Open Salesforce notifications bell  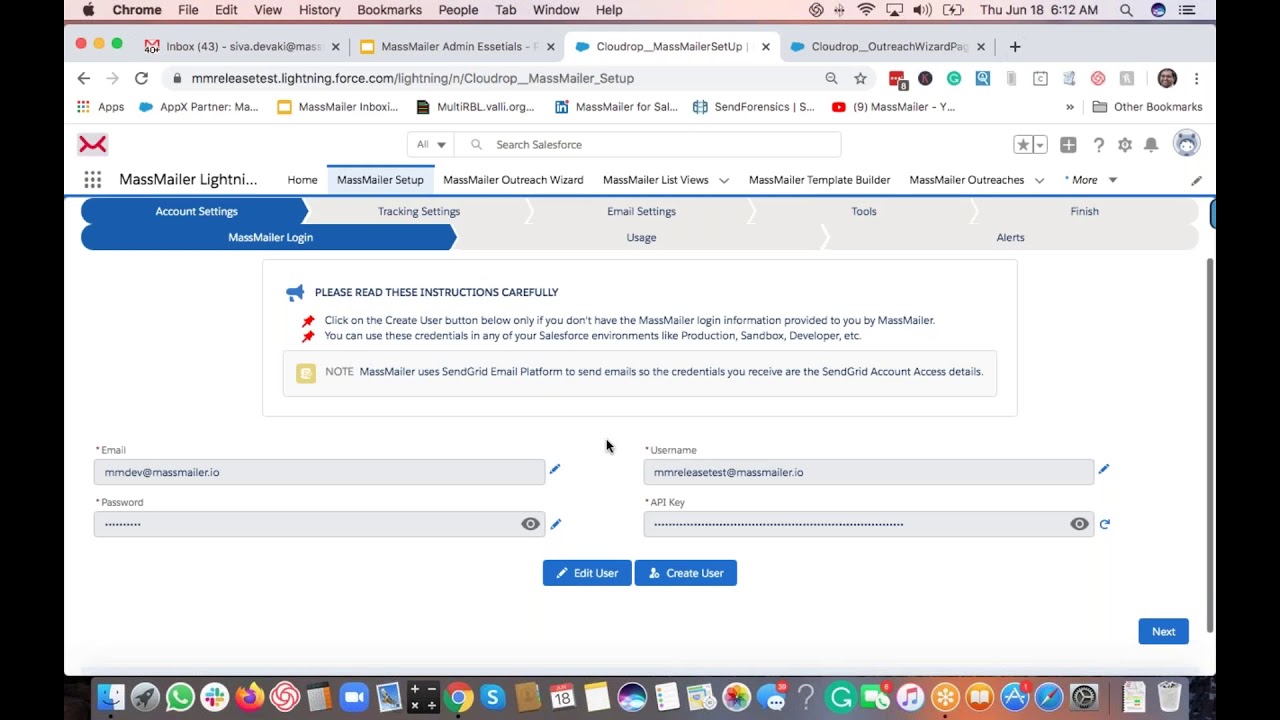pyautogui.click(x=1151, y=145)
